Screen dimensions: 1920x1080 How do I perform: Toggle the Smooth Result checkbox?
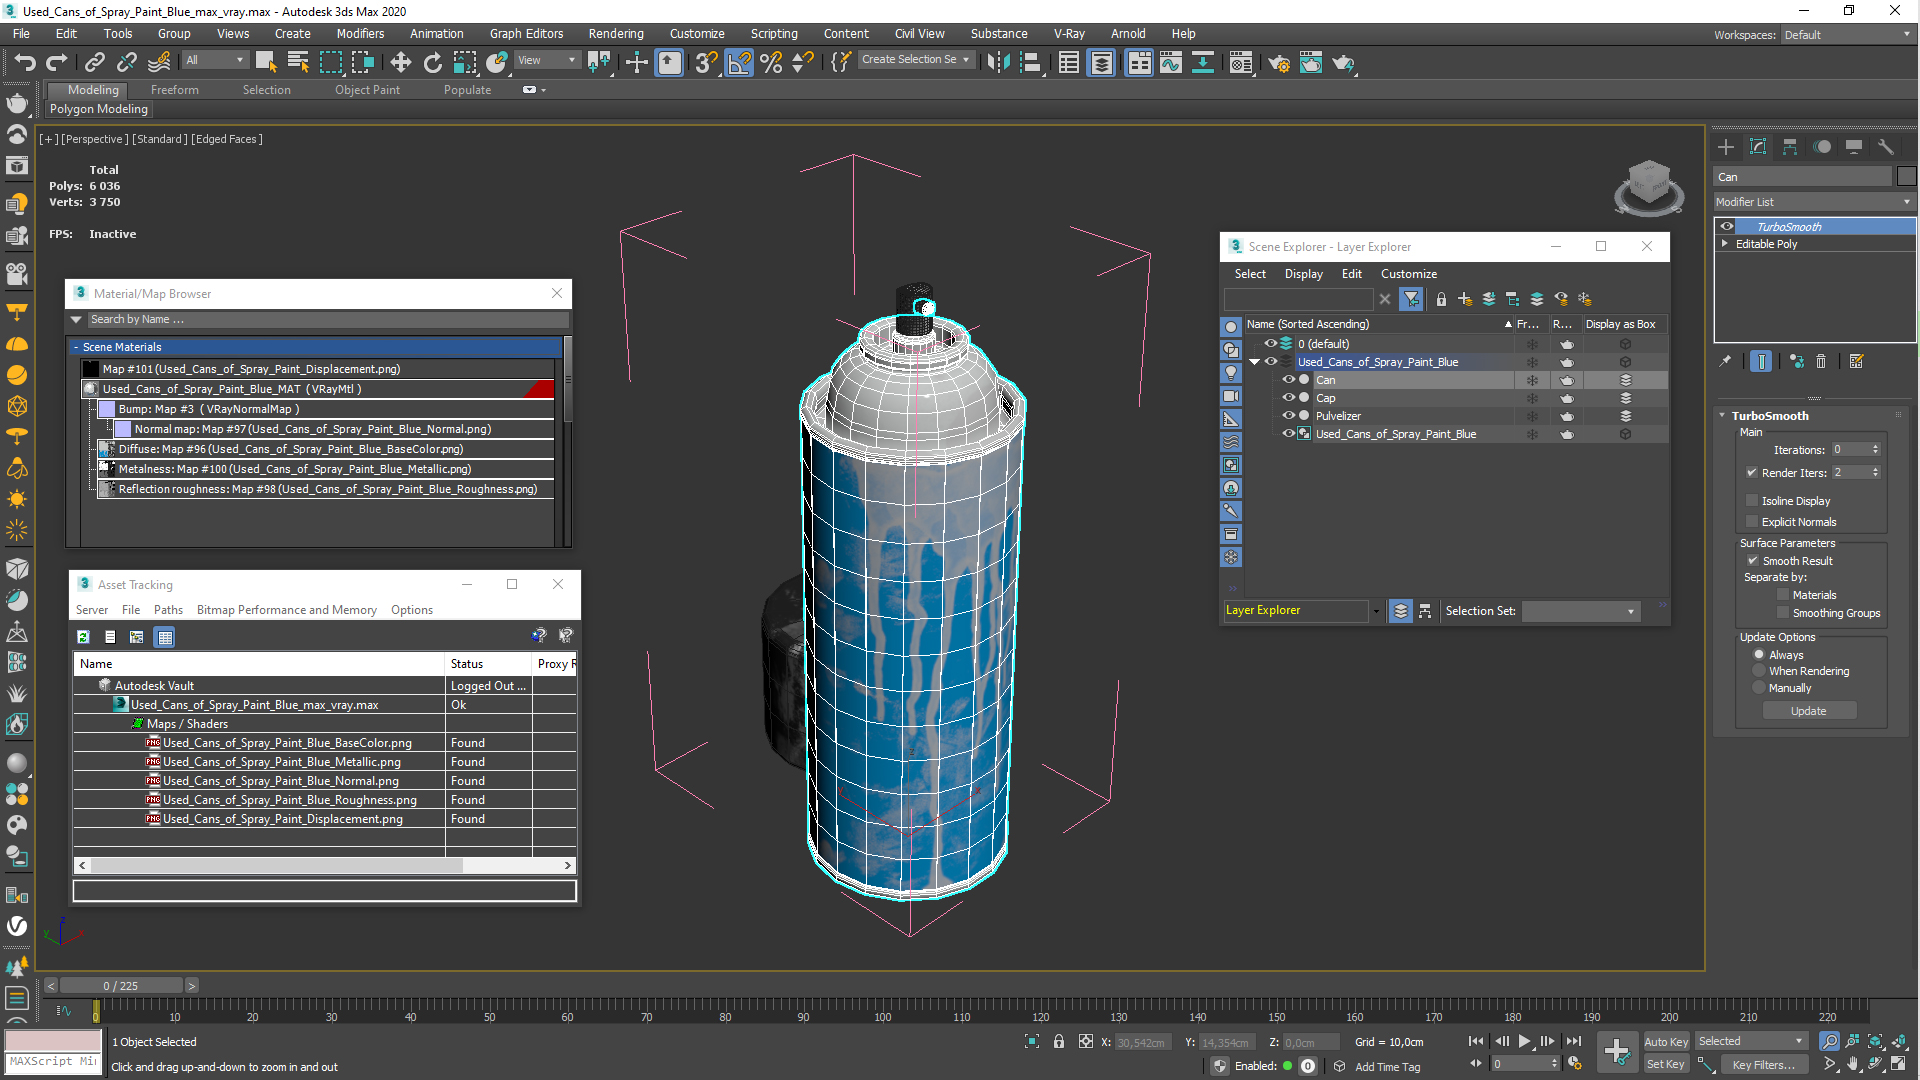coord(1753,561)
